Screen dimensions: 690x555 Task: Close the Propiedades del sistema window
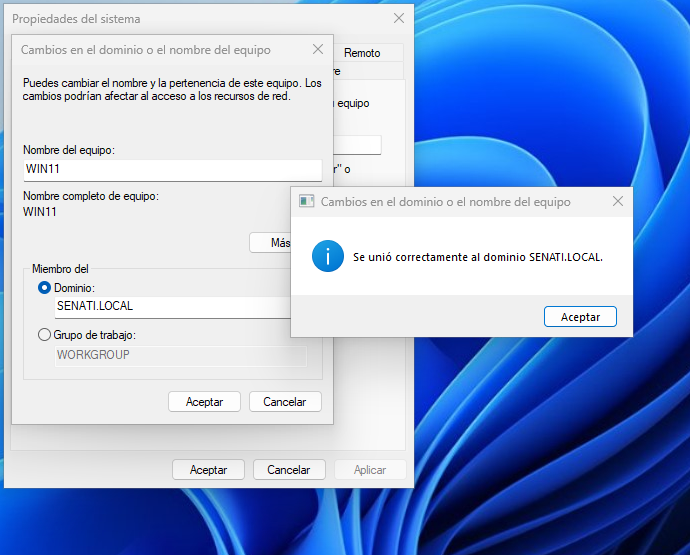tap(399, 18)
